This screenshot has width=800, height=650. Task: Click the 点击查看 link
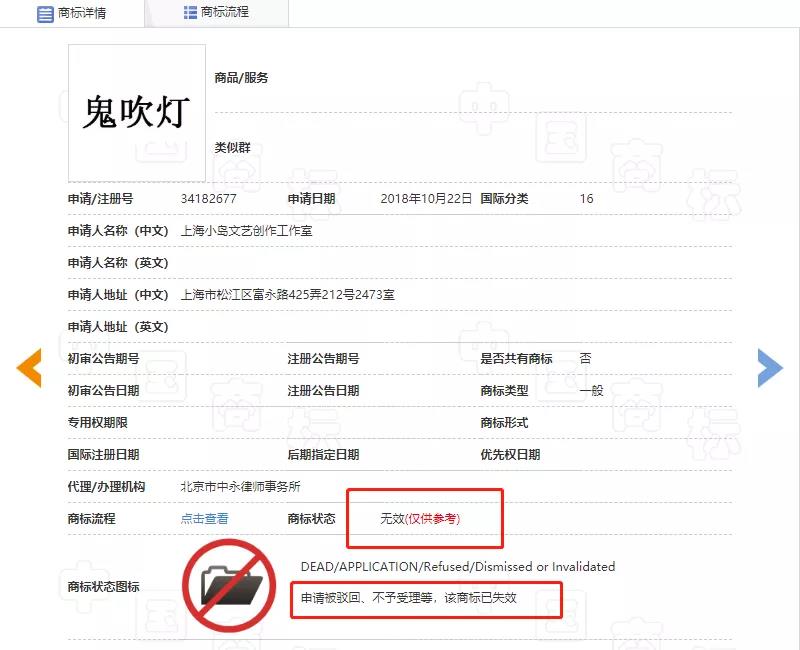point(204,518)
